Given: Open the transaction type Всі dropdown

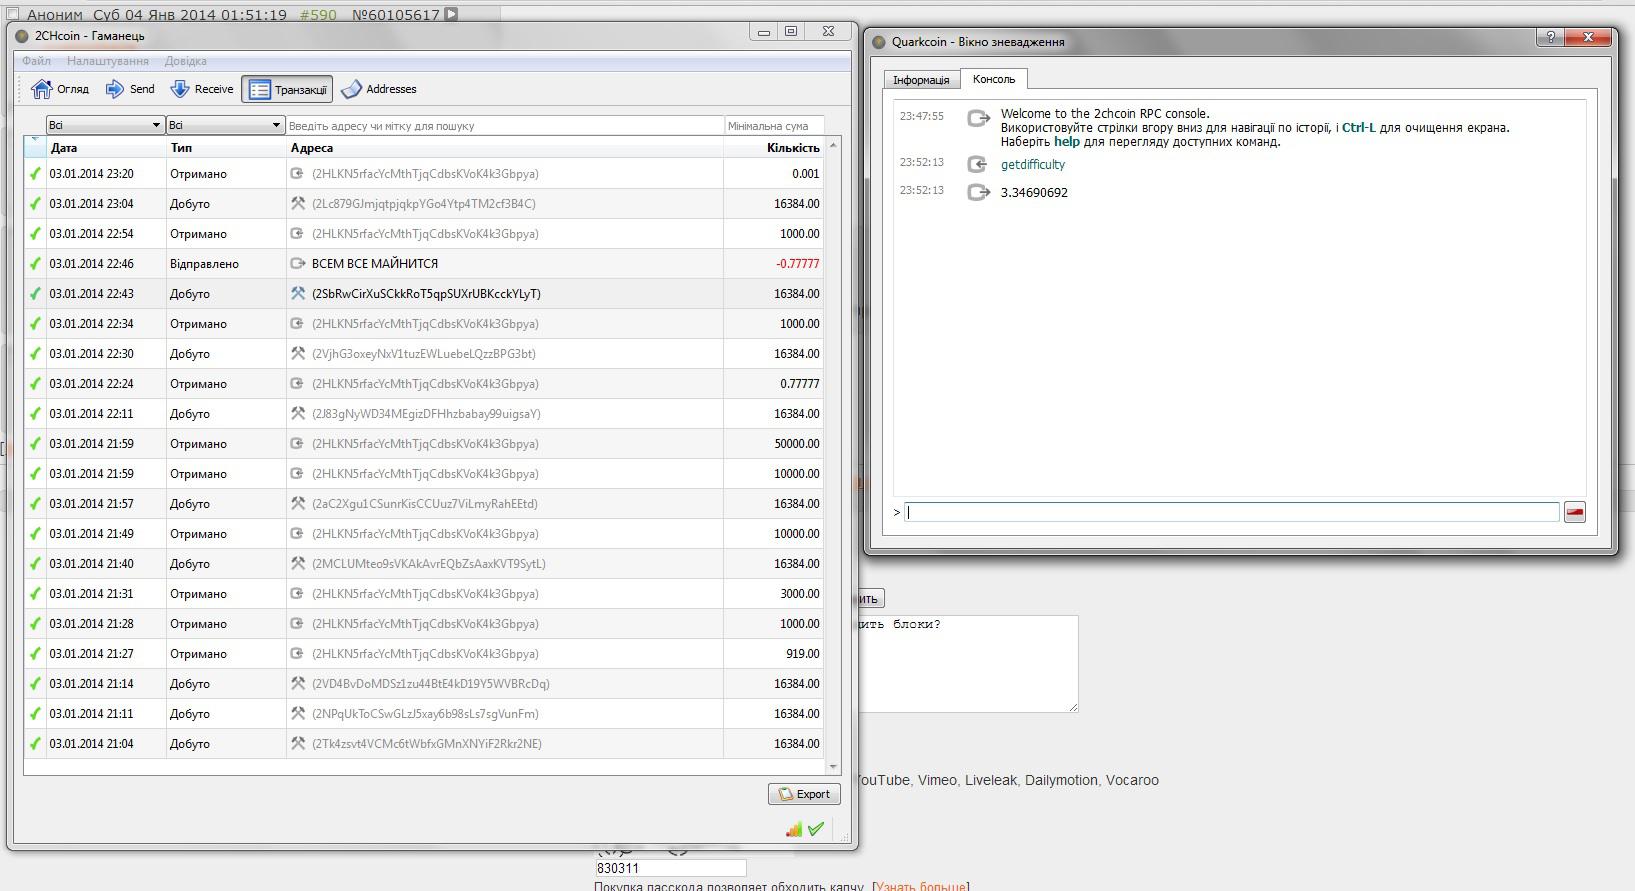Looking at the screenshot, I should (x=225, y=125).
